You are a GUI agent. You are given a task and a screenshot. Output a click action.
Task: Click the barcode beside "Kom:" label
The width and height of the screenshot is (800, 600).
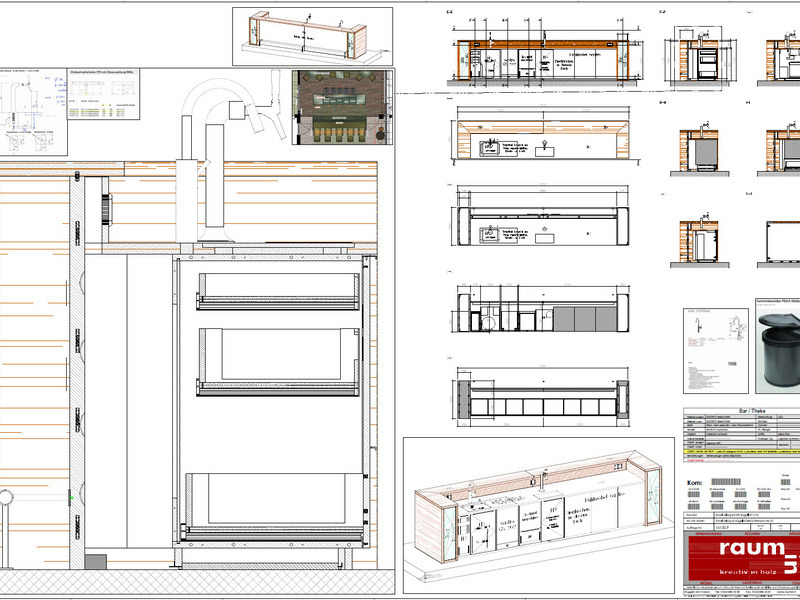[x=726, y=482]
